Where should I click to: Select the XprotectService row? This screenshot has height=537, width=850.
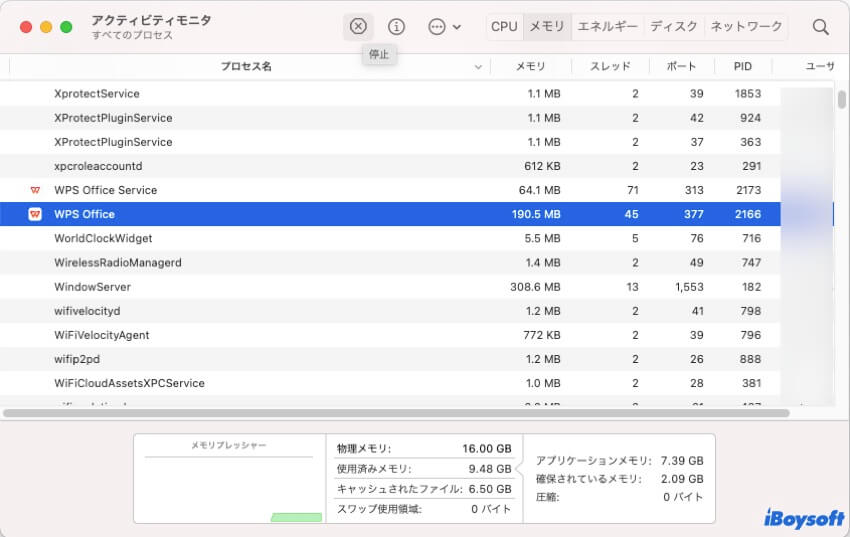tap(390, 93)
